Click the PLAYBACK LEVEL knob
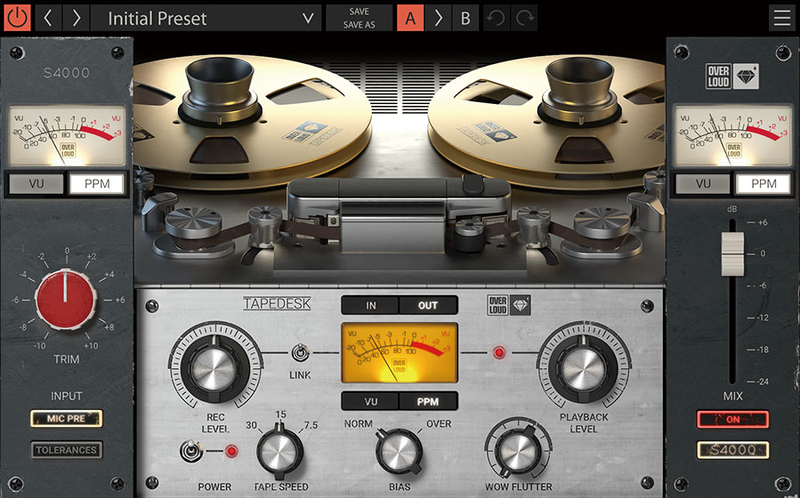This screenshot has width=800, height=498. (584, 368)
